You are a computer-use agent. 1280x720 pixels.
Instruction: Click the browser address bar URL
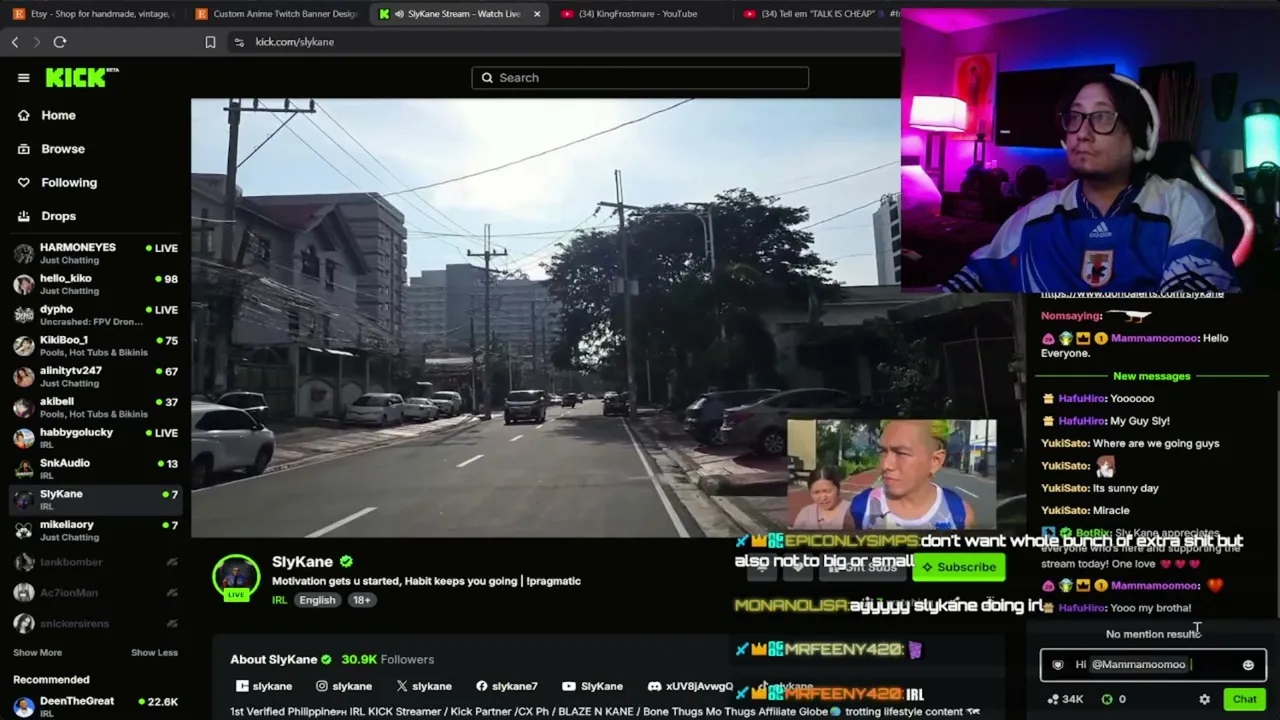tap(294, 42)
